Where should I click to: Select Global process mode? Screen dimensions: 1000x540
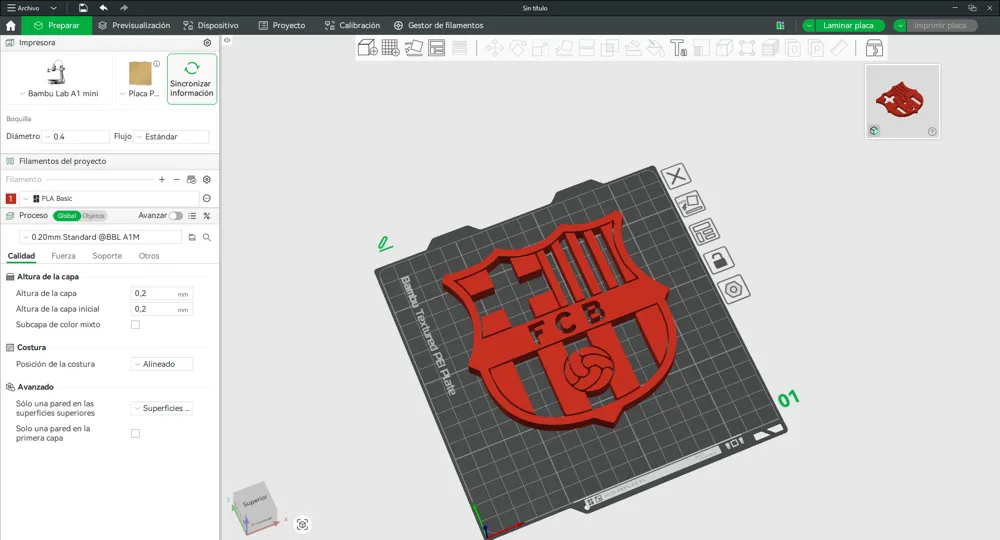(x=66, y=215)
